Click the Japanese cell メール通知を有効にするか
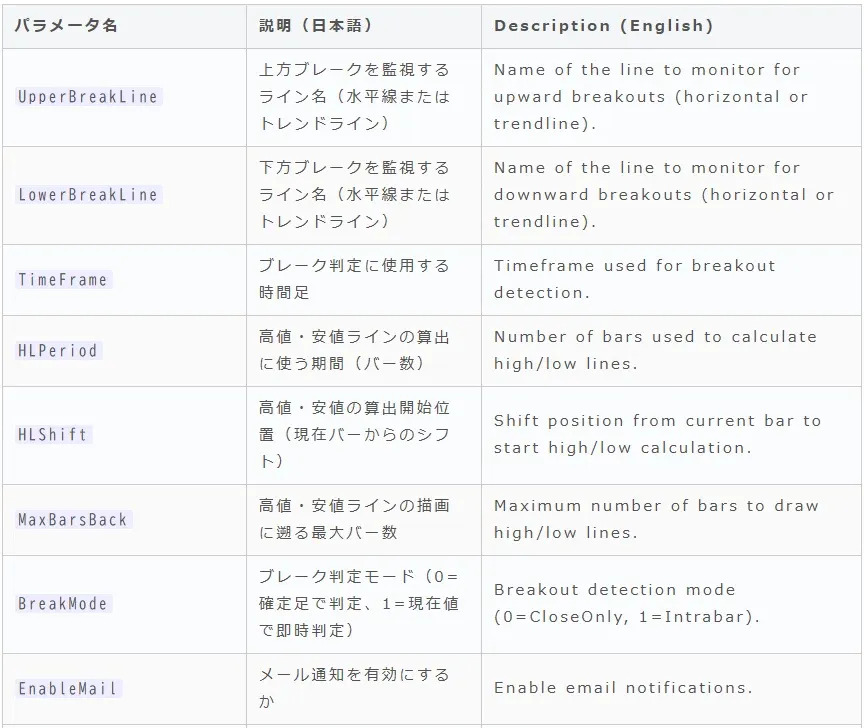Image resolution: width=868 pixels, height=728 pixels. [354, 688]
